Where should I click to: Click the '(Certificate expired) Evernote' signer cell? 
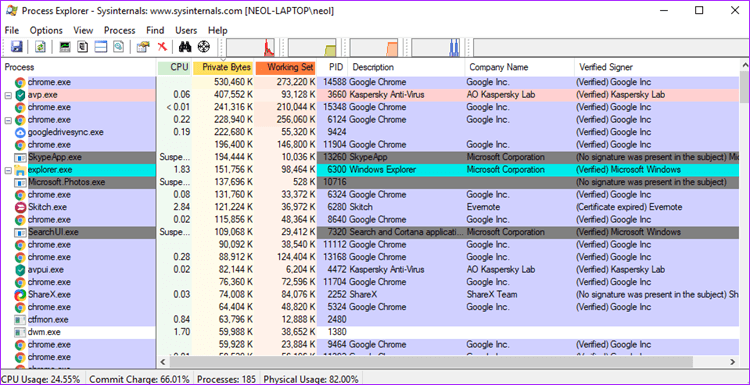pyautogui.click(x=629, y=207)
